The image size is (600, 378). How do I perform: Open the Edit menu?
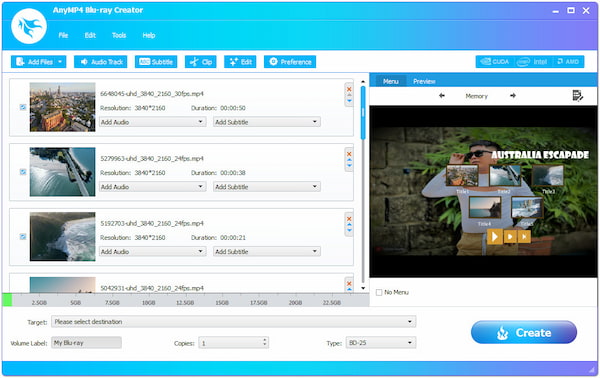(90, 35)
